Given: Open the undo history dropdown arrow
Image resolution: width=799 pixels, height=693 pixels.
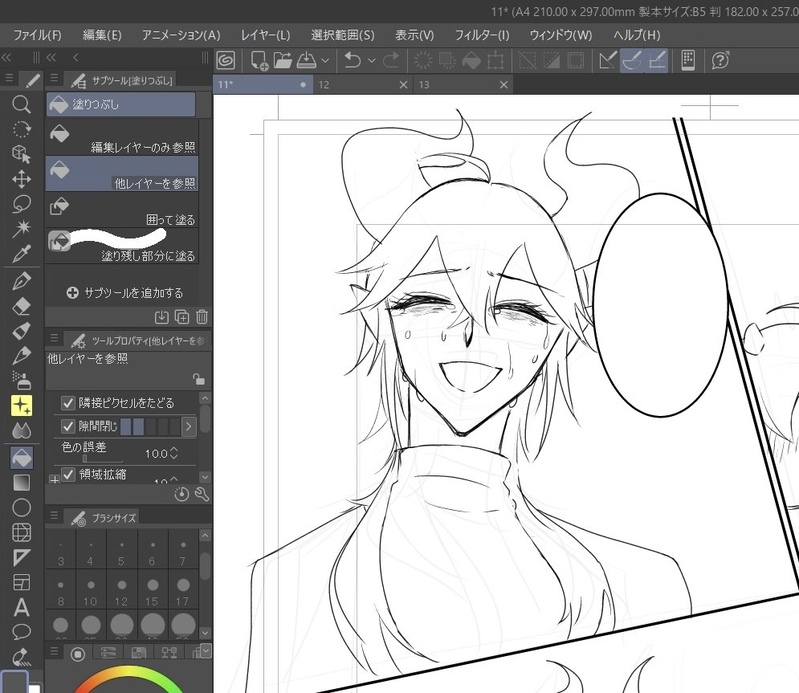Looking at the screenshot, I should [371, 61].
